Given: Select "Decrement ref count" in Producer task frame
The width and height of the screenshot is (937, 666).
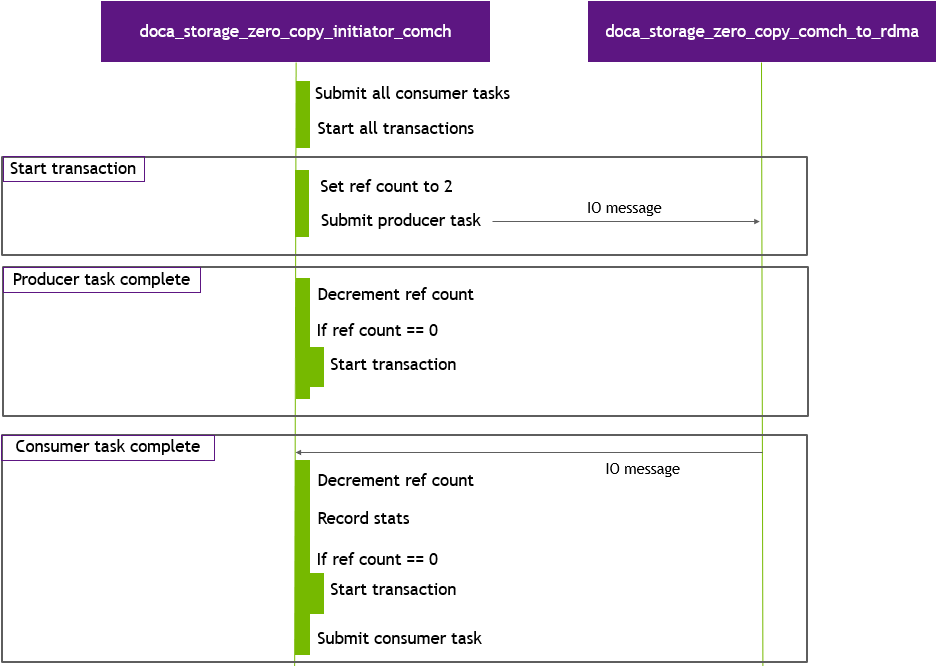Looking at the screenshot, I should pyautogui.click(x=395, y=294).
